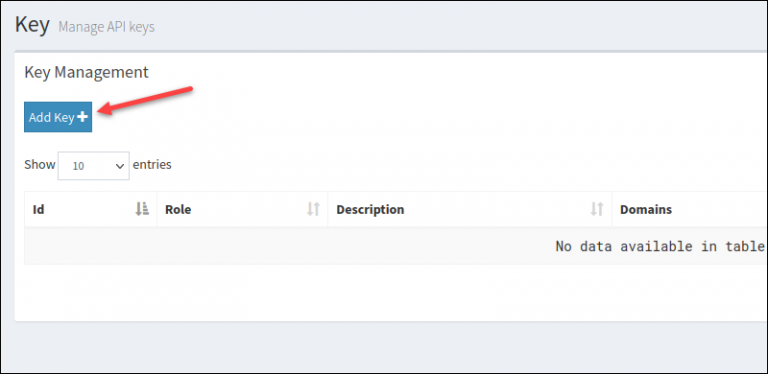Viewport: 768px width, 374px height.
Task: Click the Add Key button
Action: 58,117
